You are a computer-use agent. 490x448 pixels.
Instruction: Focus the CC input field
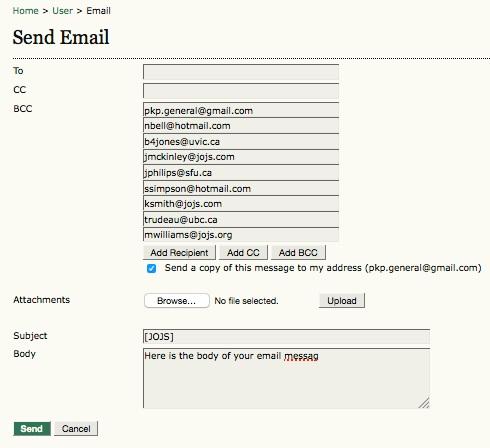point(241,91)
